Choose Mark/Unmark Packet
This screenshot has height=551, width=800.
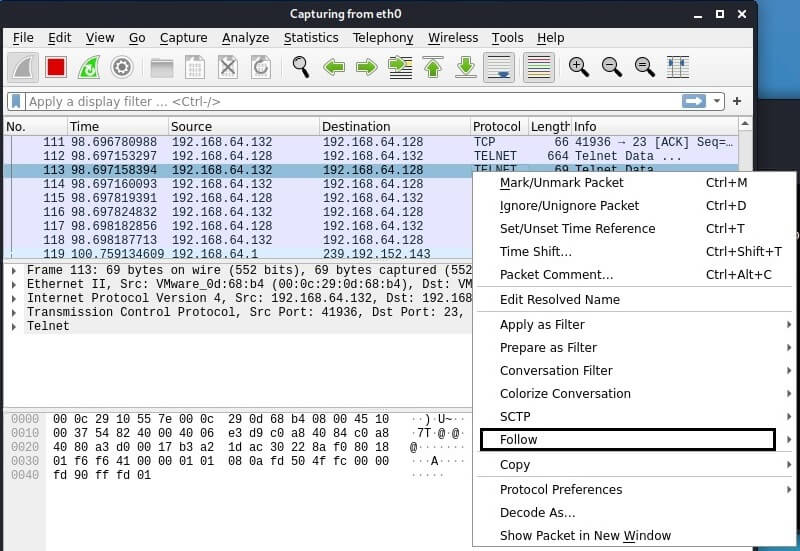(634, 183)
